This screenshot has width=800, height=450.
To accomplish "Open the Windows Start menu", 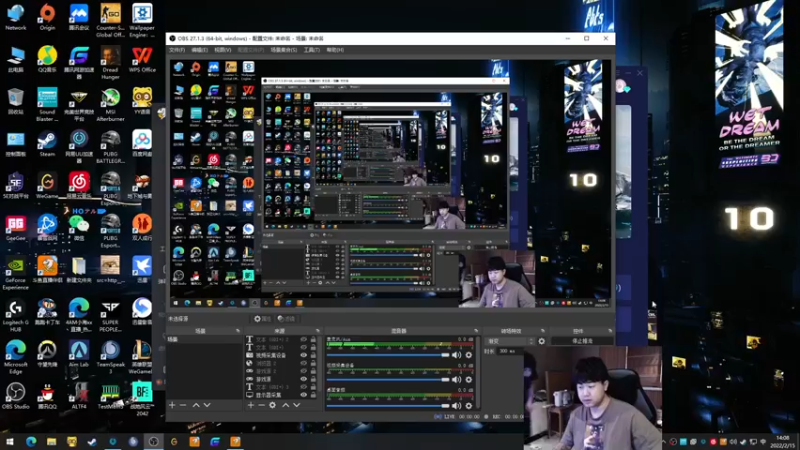I will point(10,442).
